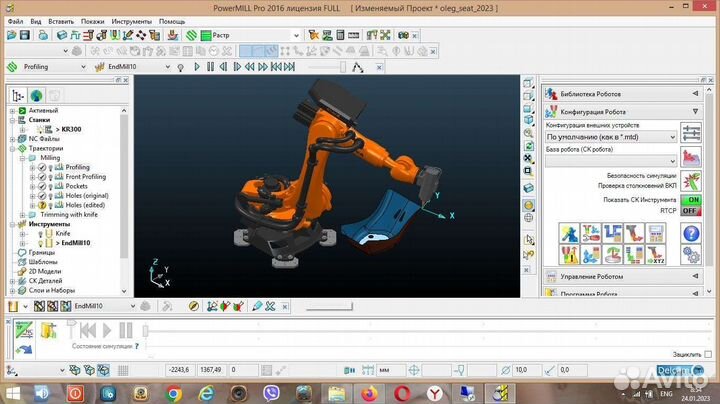Open the Растр strategy dropdown
Image resolution: width=720 pixels, height=404 pixels.
click(x=296, y=35)
